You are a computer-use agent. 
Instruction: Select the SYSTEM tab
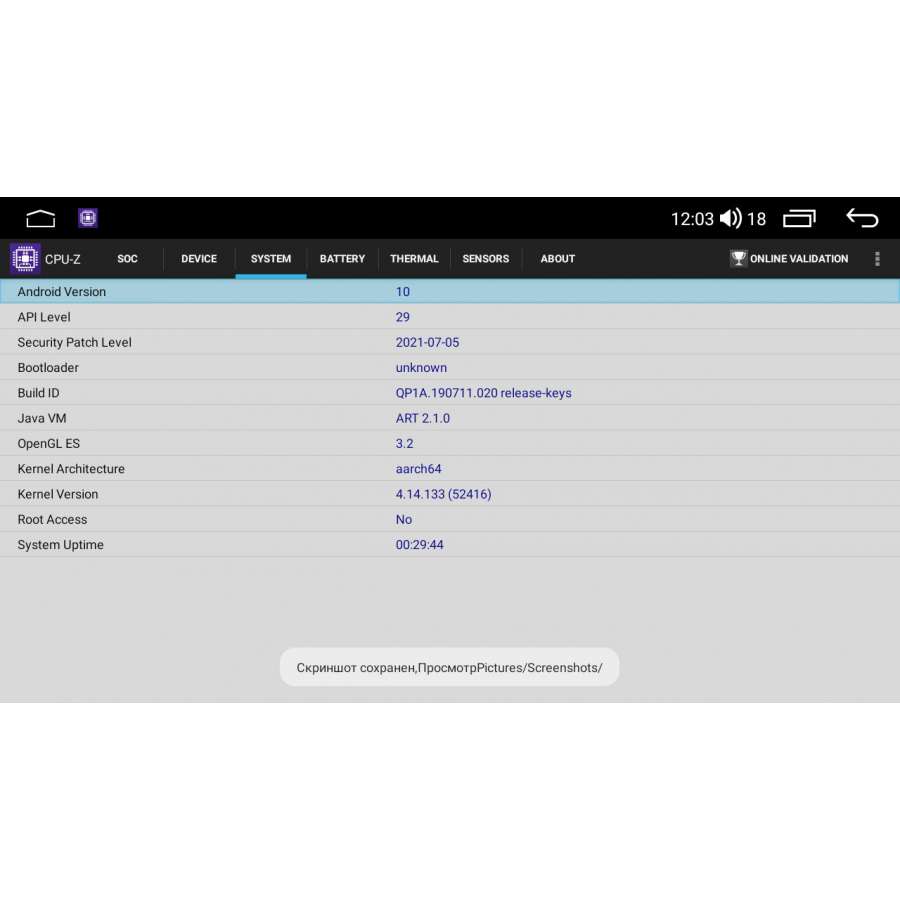click(x=271, y=259)
